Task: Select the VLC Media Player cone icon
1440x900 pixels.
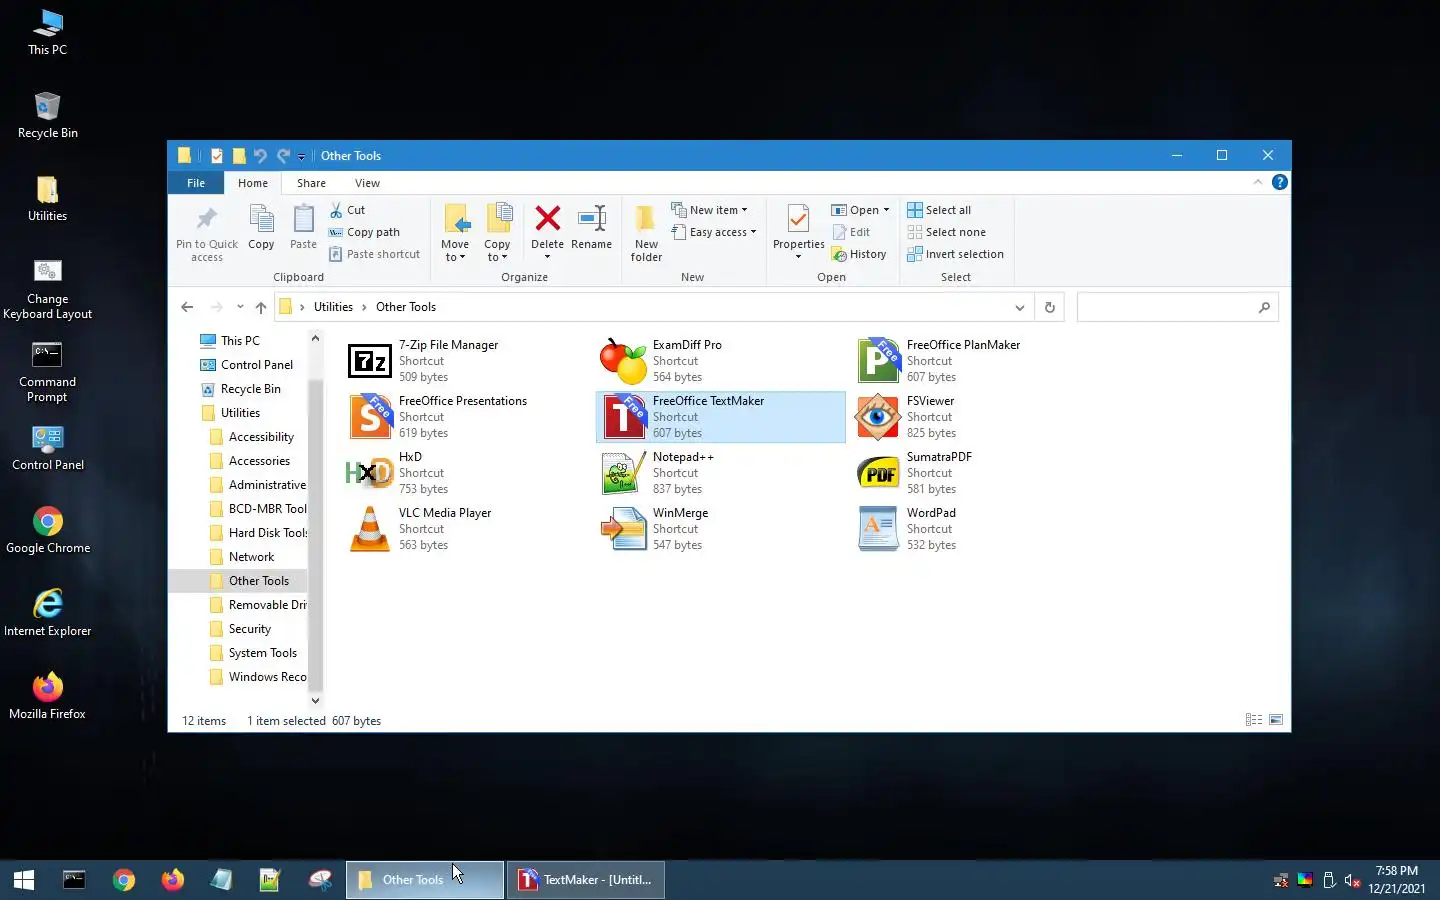Action: point(369,529)
